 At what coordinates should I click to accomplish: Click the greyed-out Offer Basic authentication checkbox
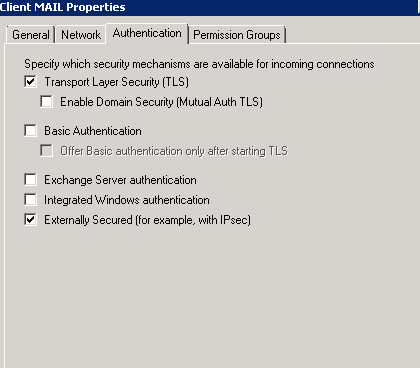(x=46, y=151)
